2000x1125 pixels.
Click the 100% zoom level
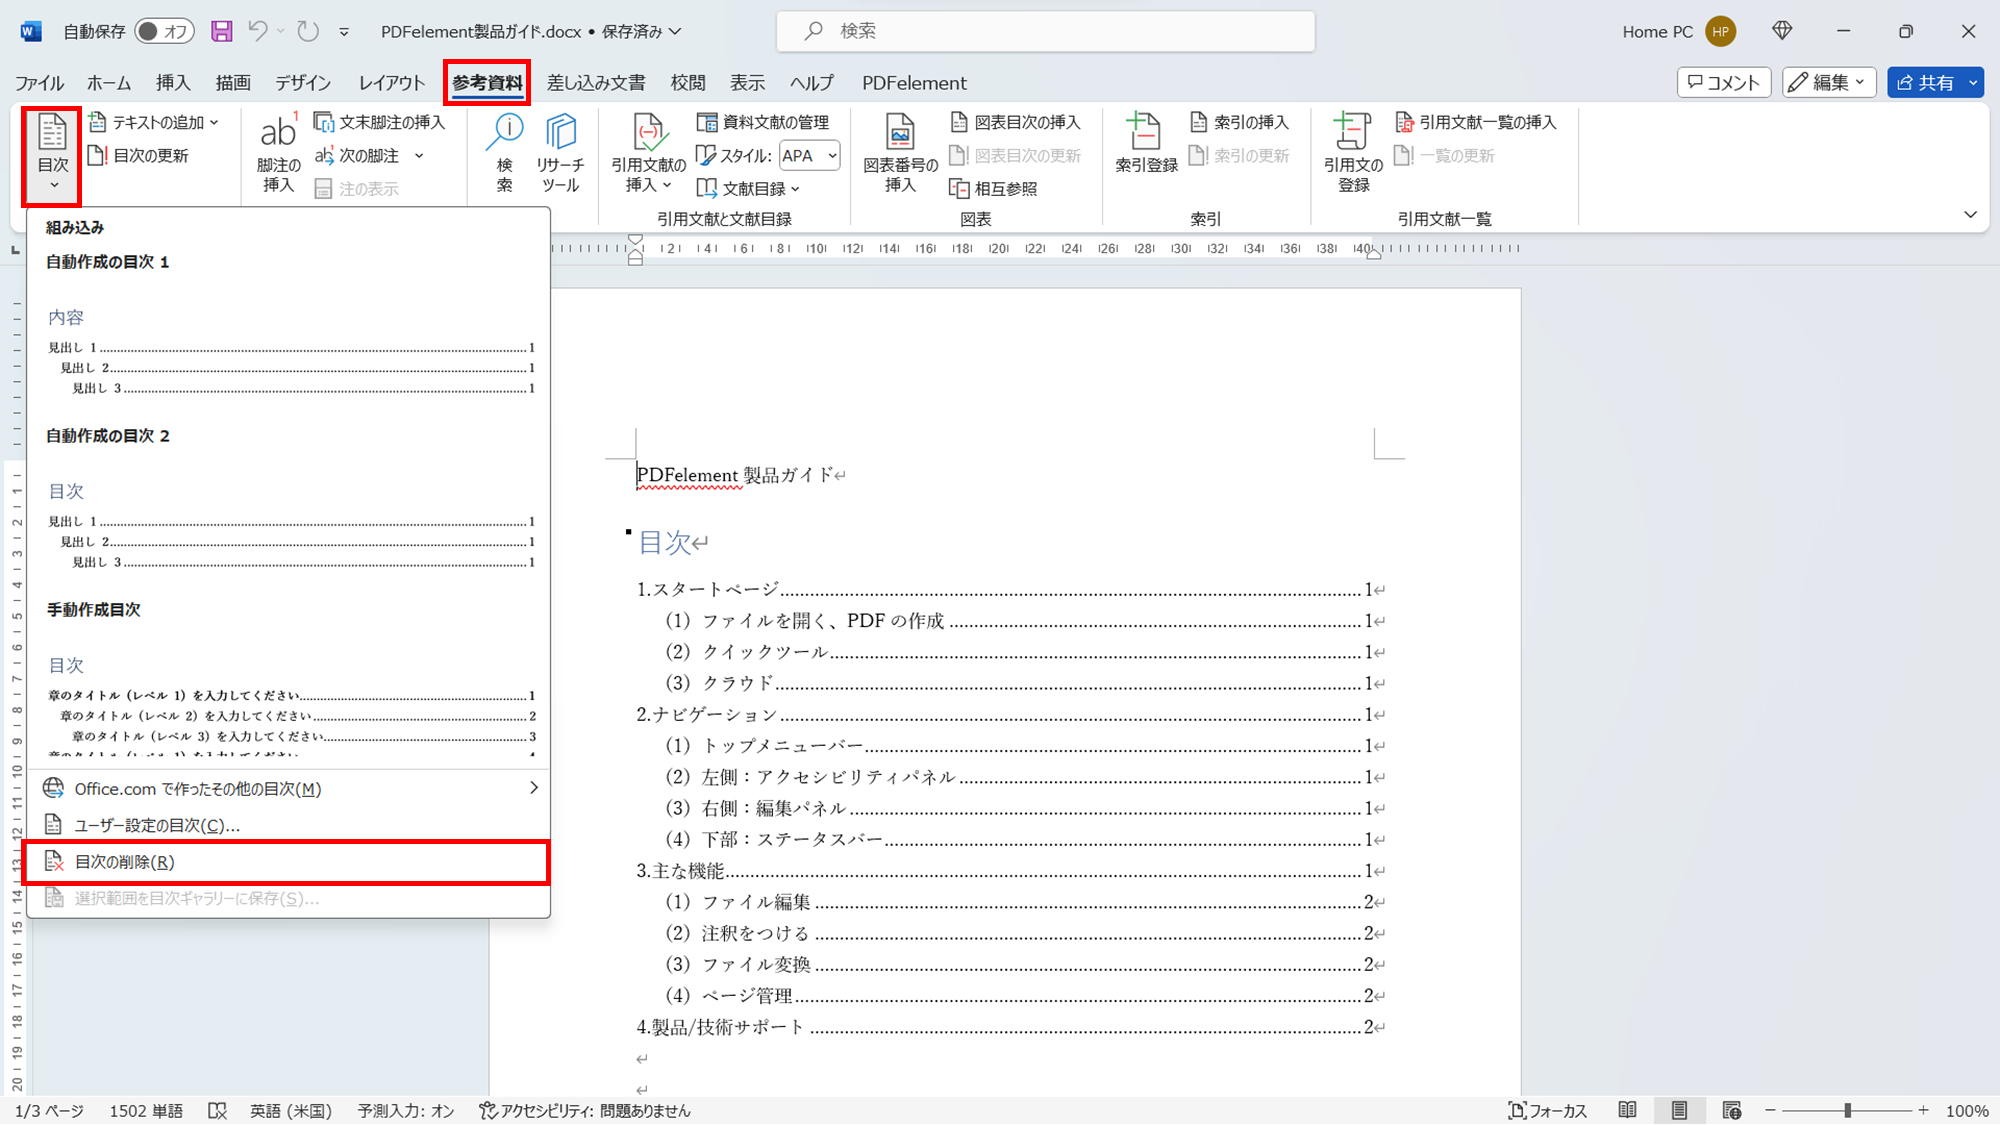1966,1110
